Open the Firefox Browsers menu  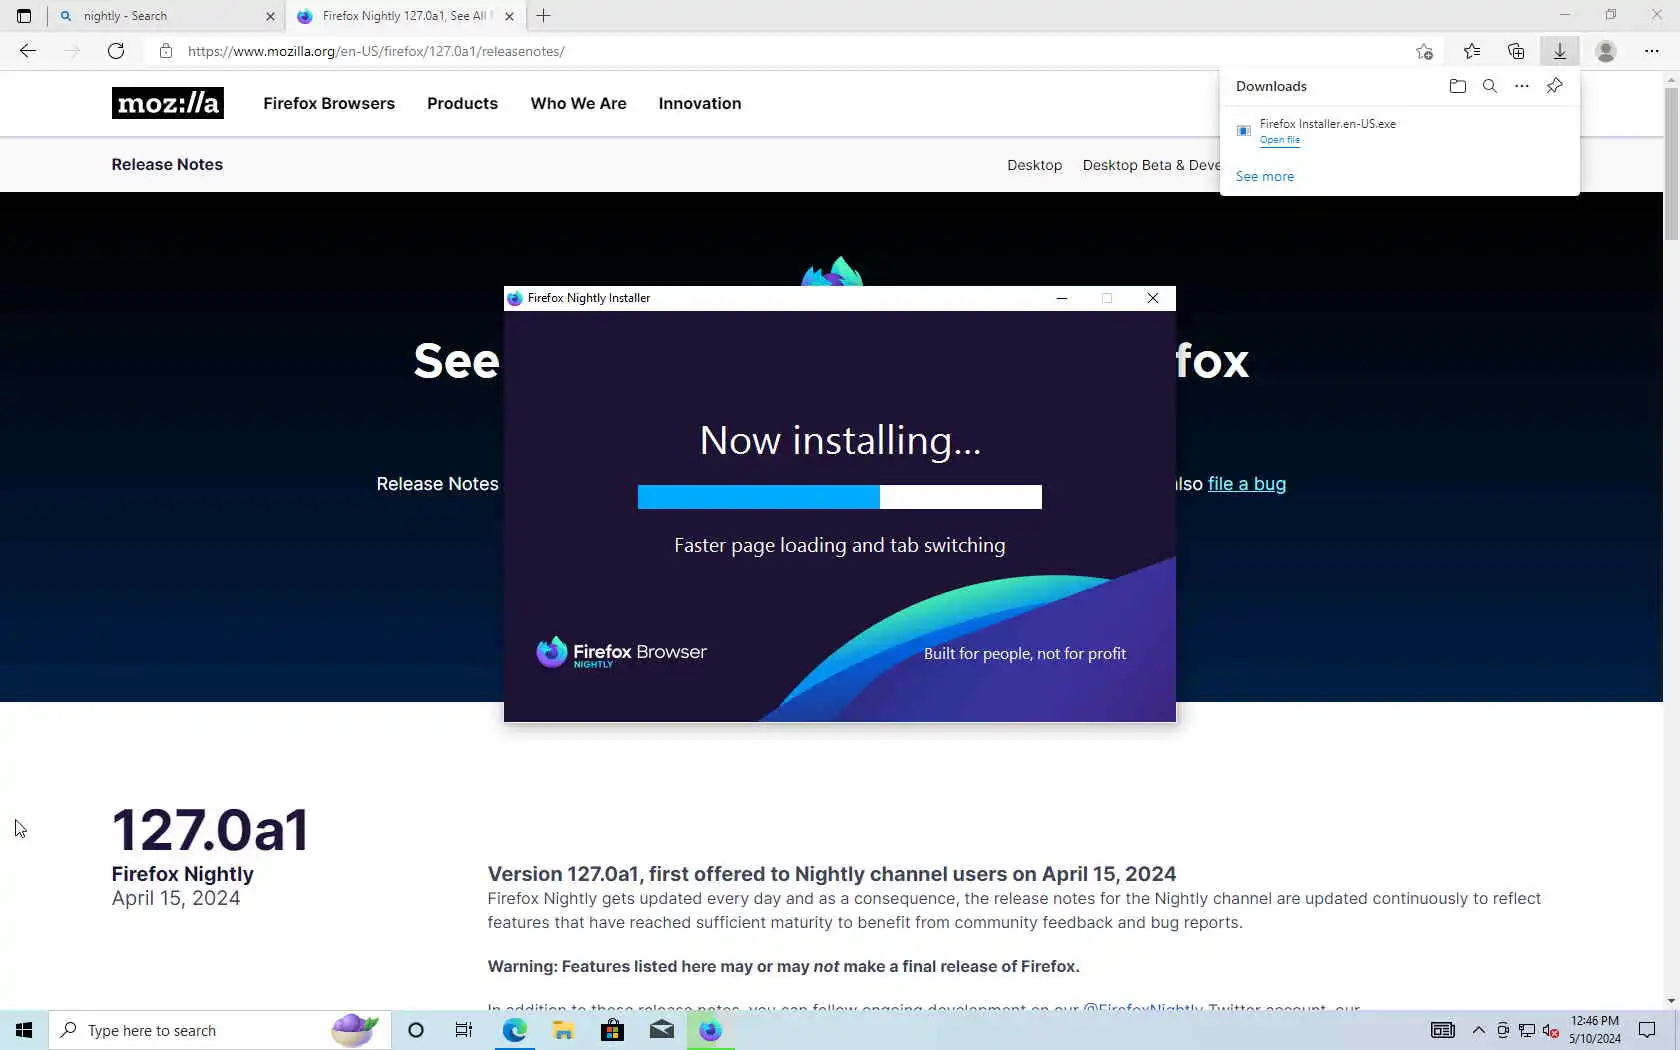[x=329, y=103]
